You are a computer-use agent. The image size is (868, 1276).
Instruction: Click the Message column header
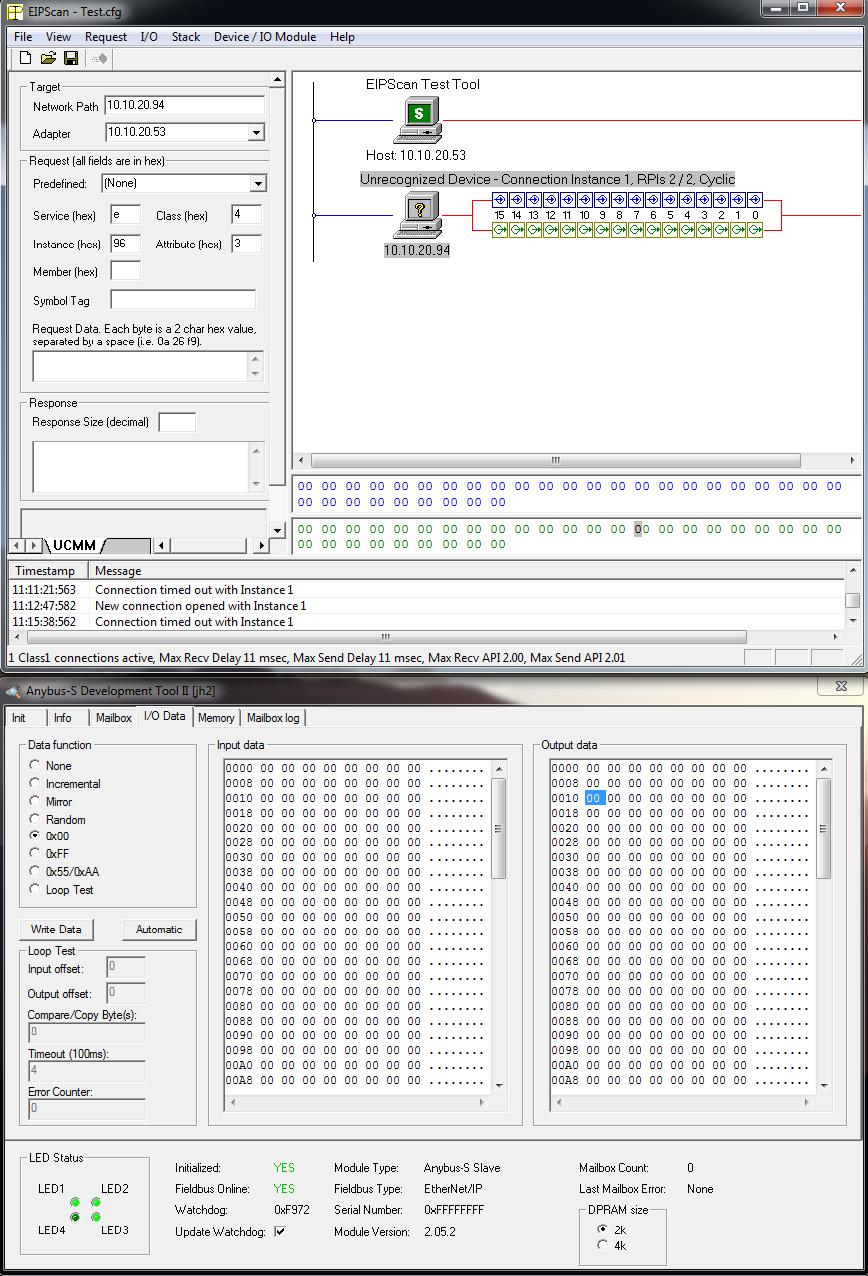(467, 571)
